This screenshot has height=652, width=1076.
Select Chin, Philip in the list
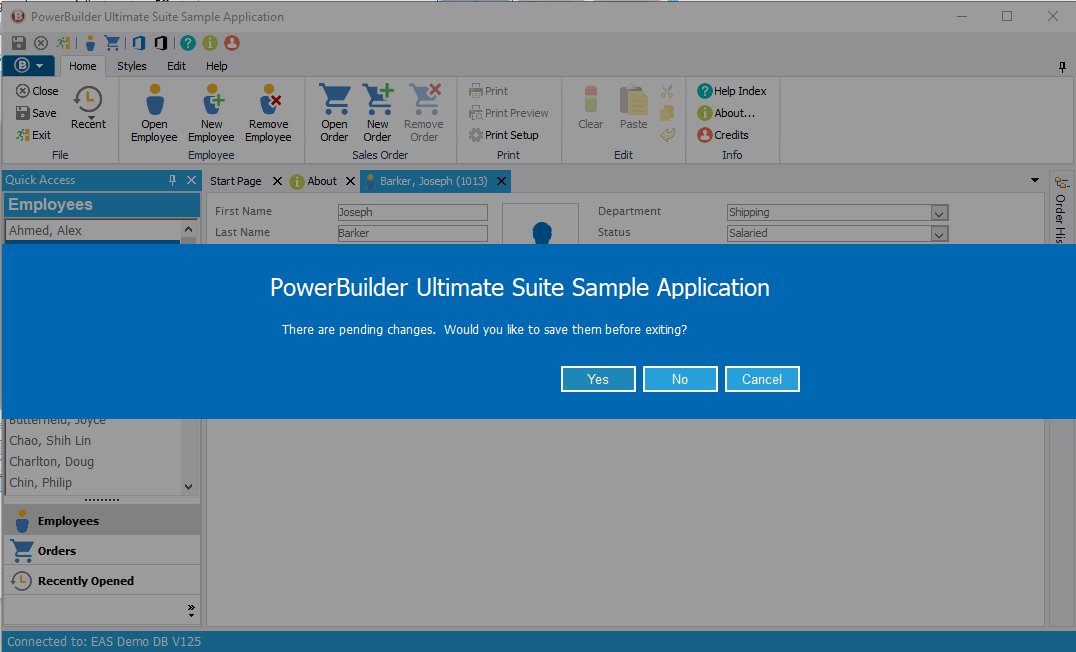tap(93, 482)
